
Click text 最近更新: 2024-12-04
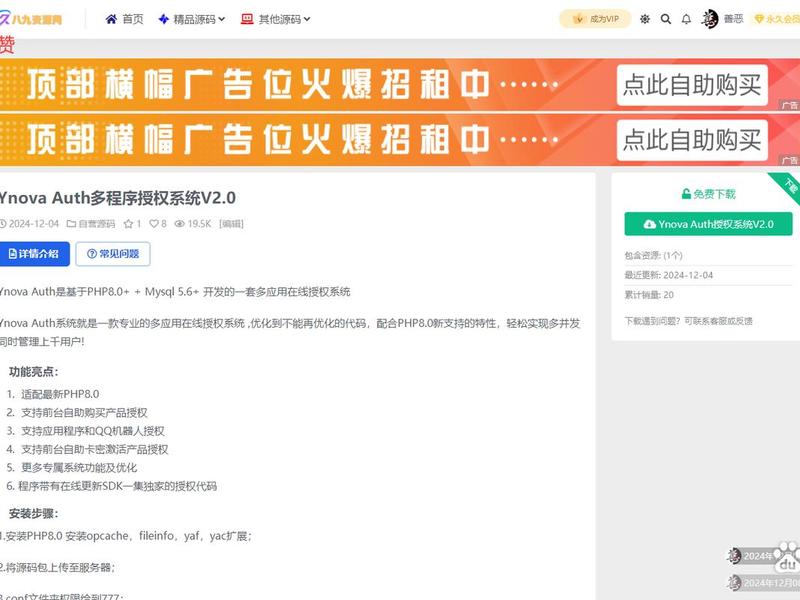click(669, 275)
